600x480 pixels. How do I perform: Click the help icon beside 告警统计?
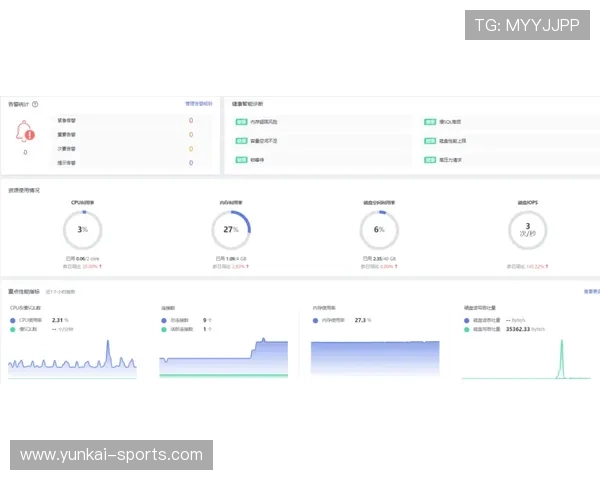point(35,104)
